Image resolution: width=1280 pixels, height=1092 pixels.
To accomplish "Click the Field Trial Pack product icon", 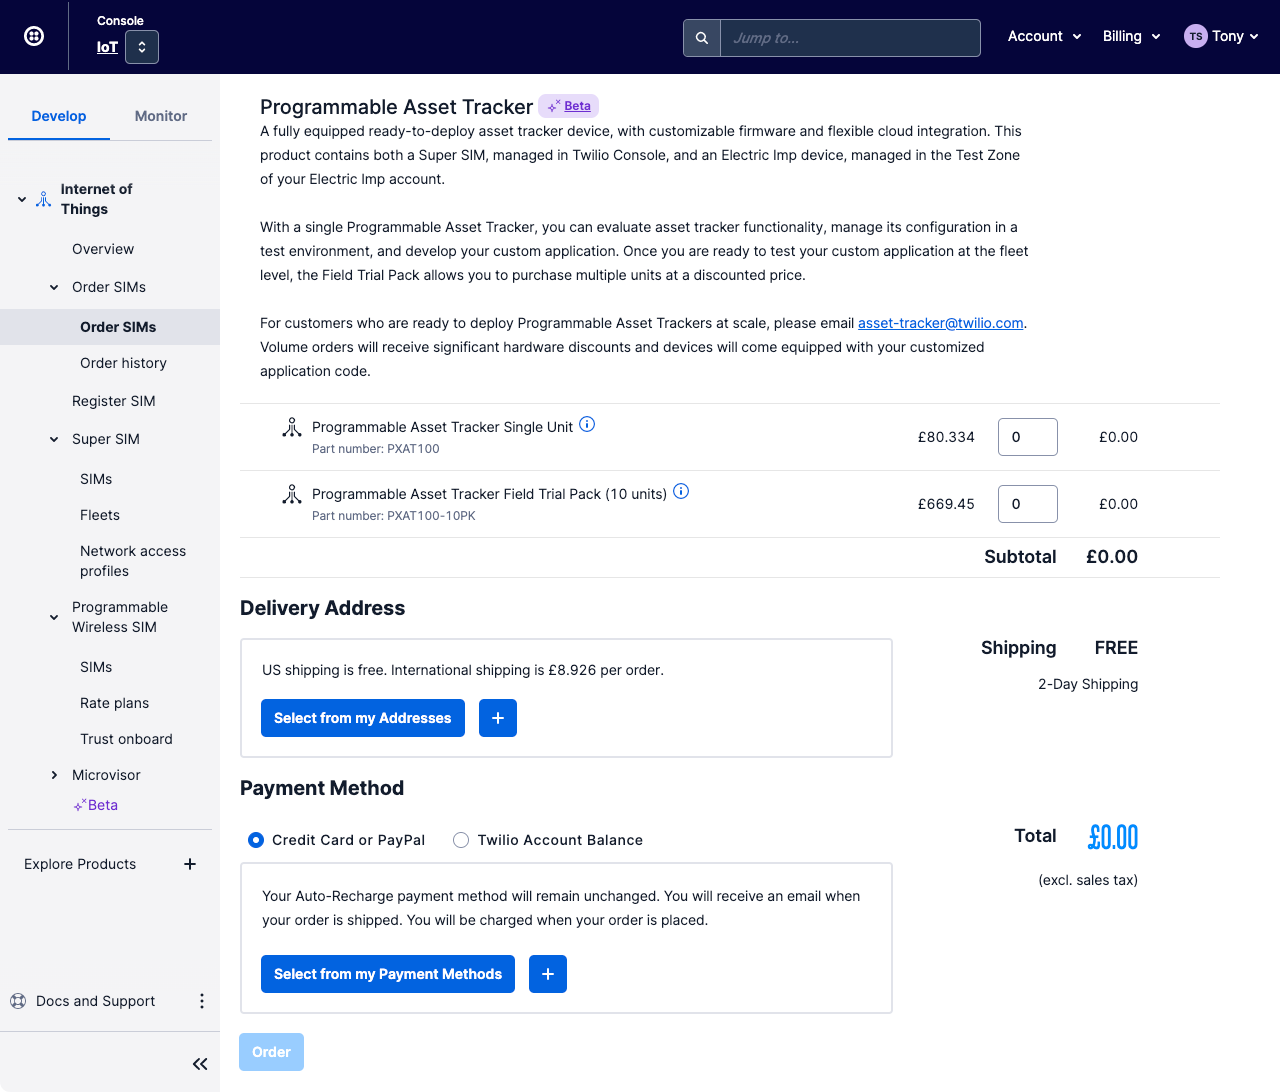I will pyautogui.click(x=292, y=495).
